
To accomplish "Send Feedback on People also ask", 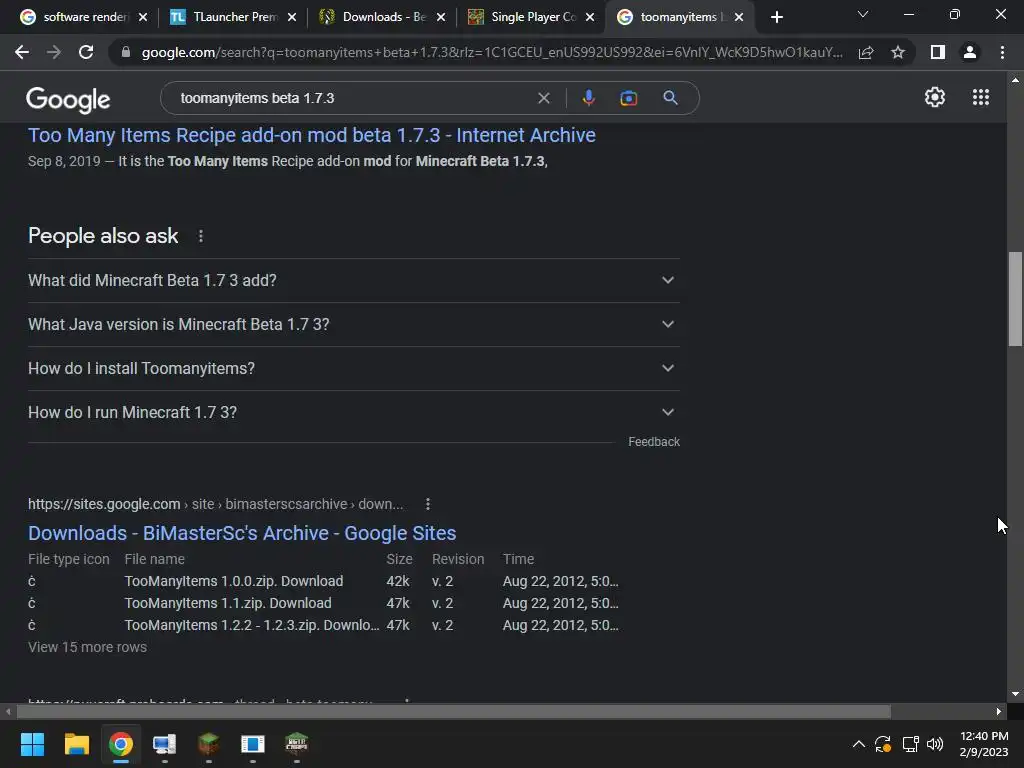I will tap(654, 442).
